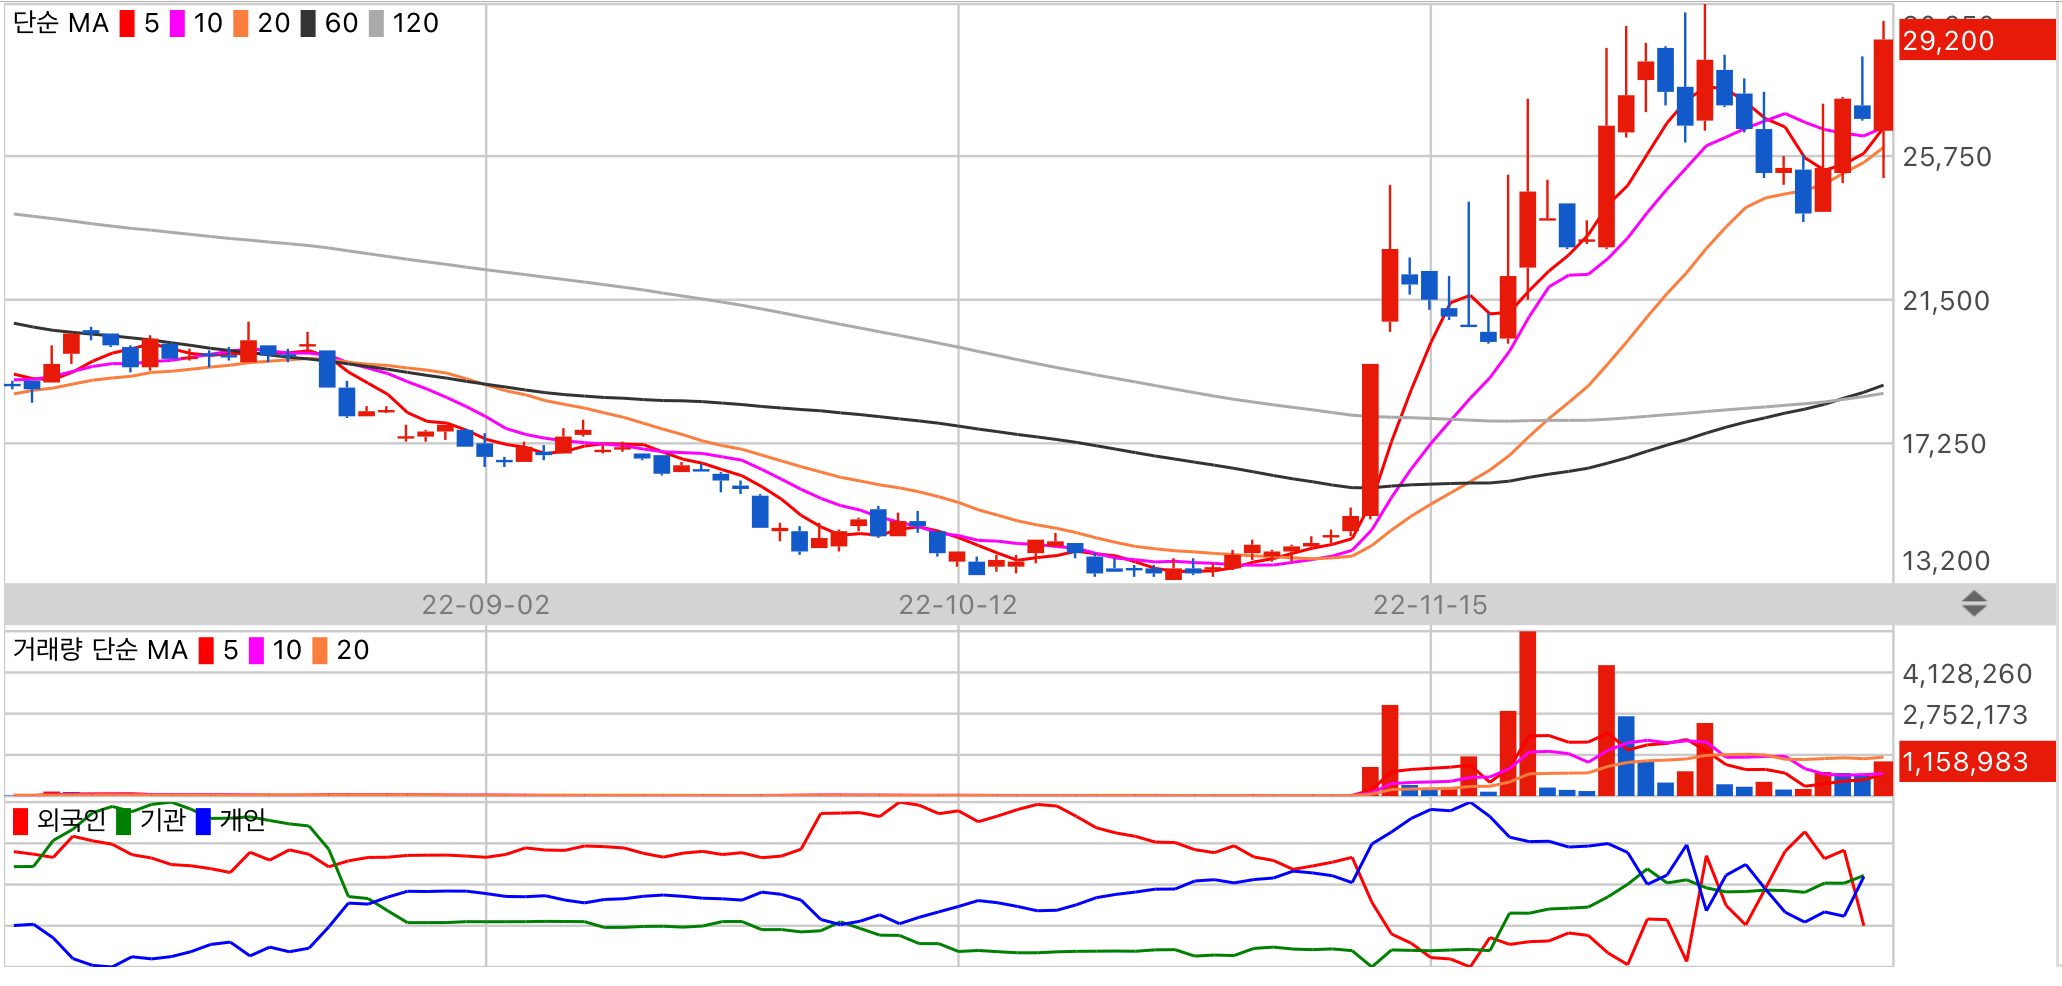Click the black 60-day MA color swatch

click(308, 23)
